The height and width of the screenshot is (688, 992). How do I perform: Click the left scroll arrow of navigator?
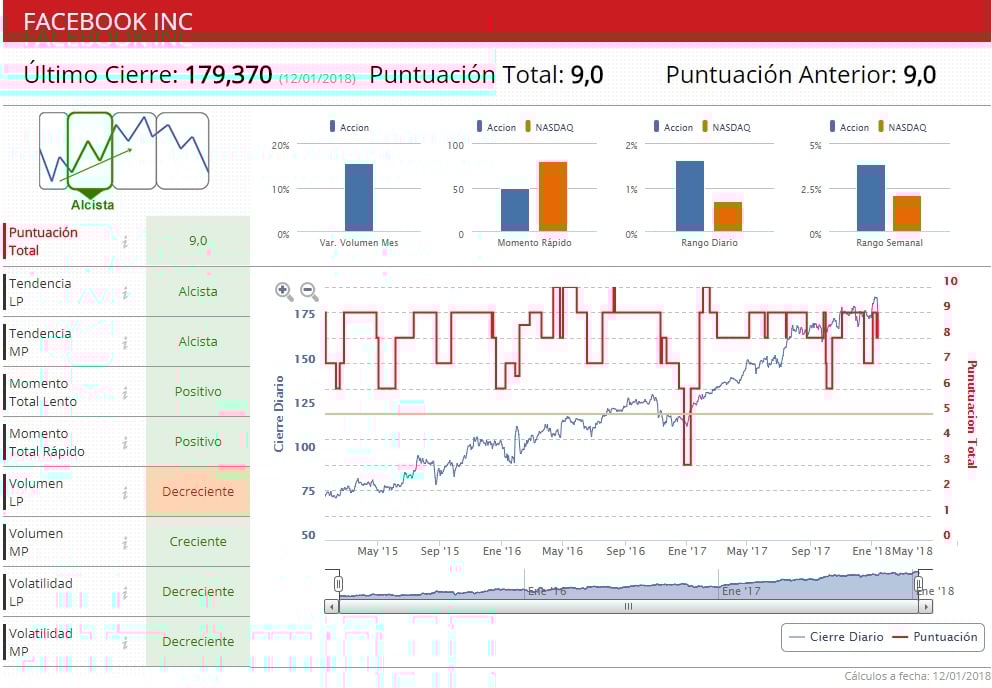pos(332,606)
